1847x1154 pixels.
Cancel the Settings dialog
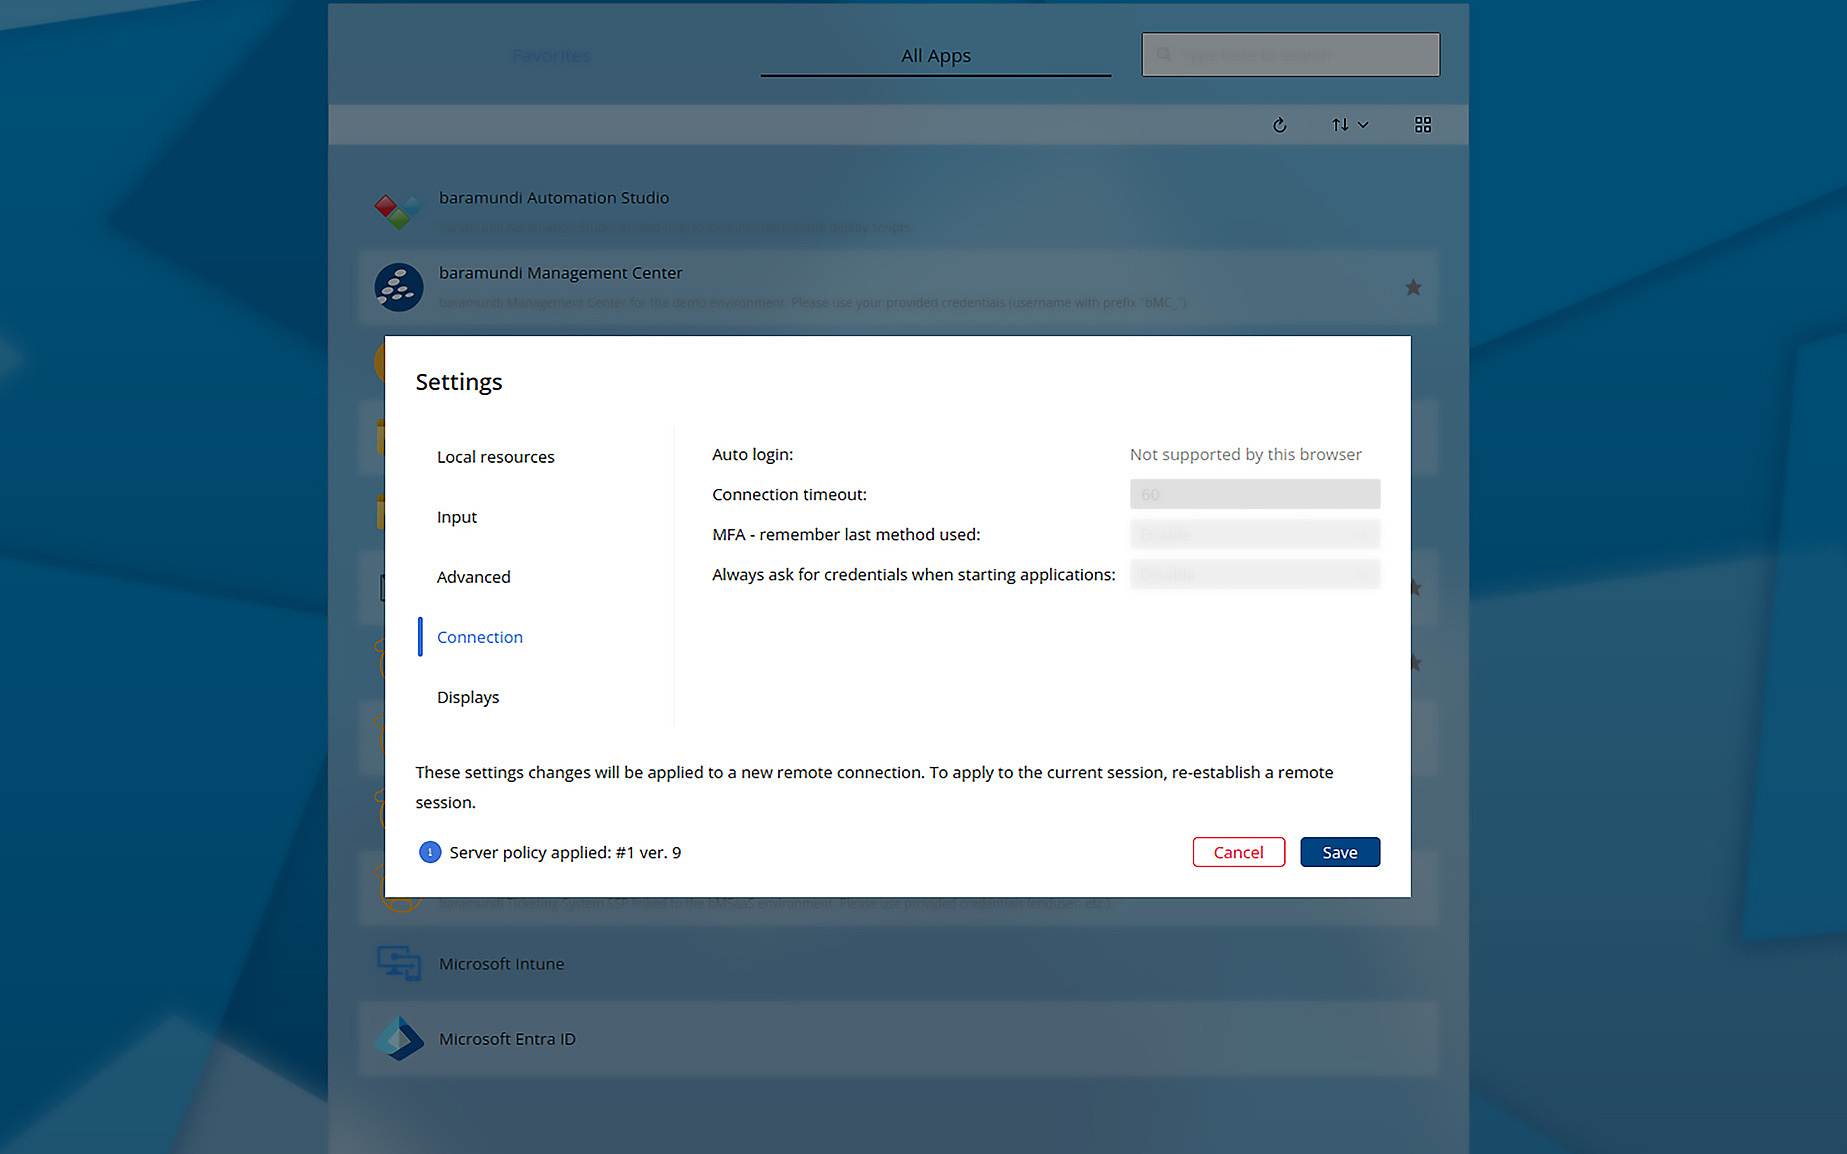[1238, 851]
